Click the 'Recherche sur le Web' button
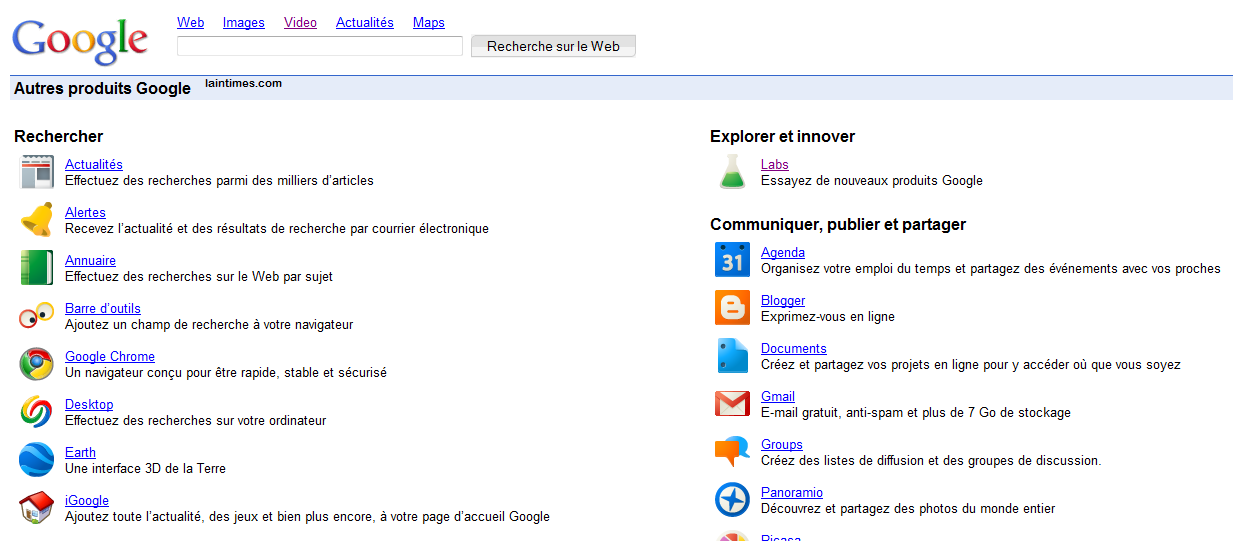Viewport: 1233px width, 541px height. tap(553, 46)
